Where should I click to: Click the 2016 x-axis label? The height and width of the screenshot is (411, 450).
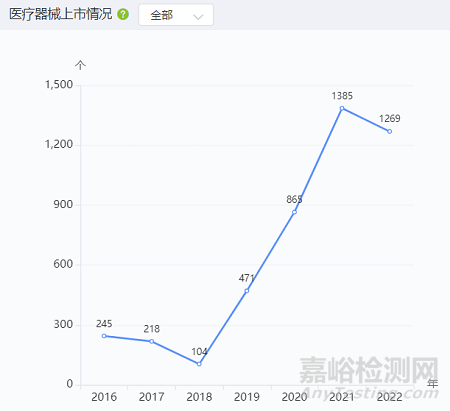coord(104,397)
